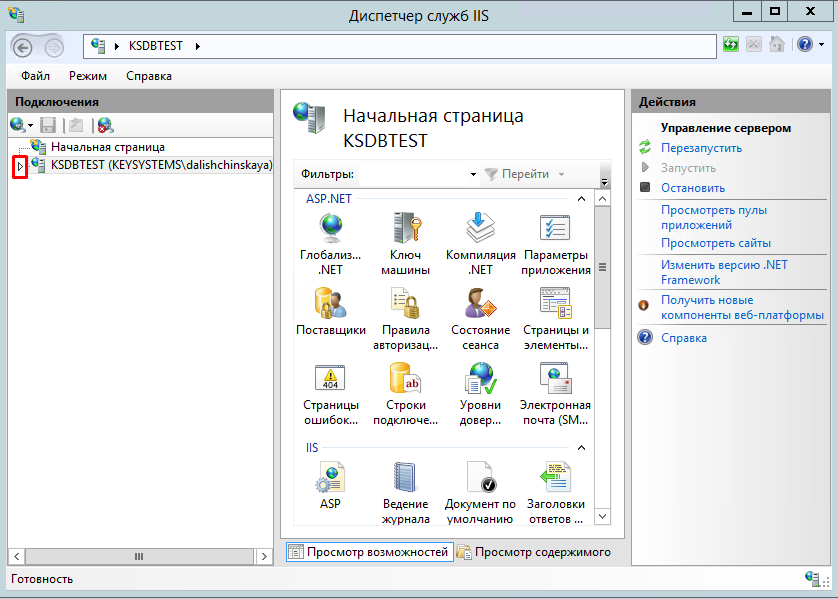The height and width of the screenshot is (599, 838).
Task: Click the Back navigation arrow
Action: pyautogui.click(x=22, y=48)
